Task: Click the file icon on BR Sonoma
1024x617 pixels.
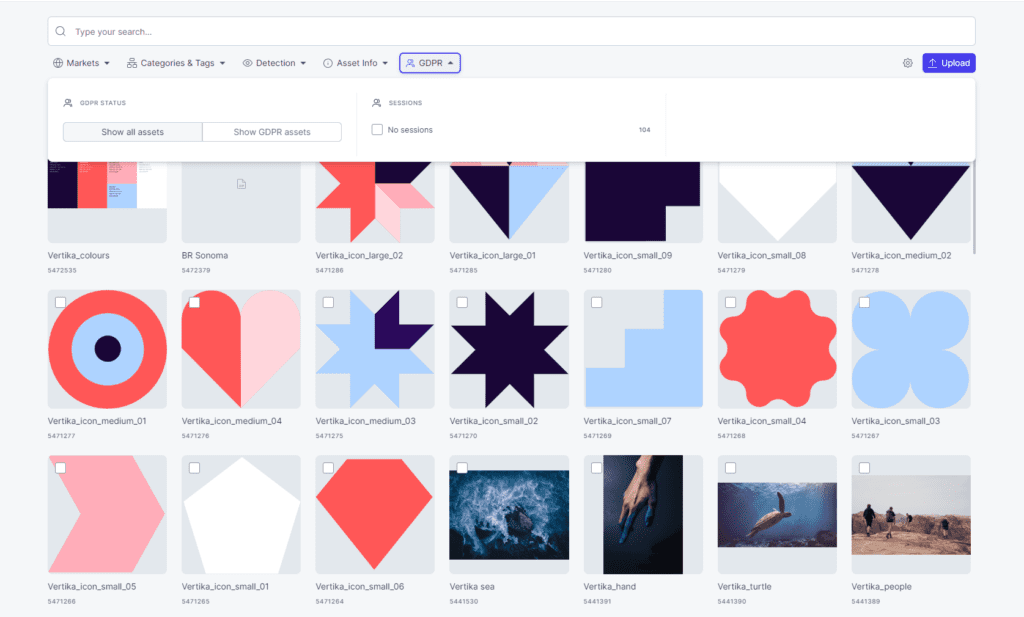Action: 241,184
